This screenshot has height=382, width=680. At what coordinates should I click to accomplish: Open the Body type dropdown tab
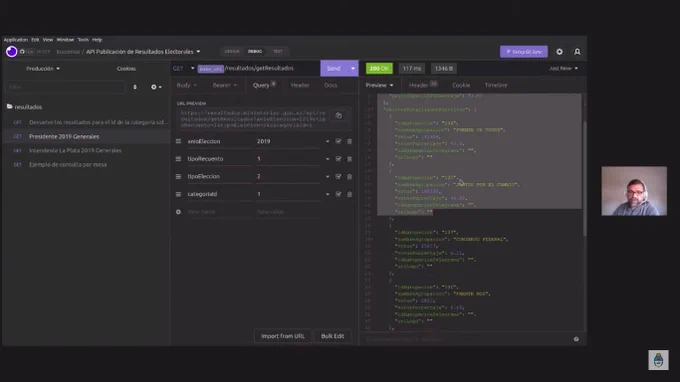(186, 85)
